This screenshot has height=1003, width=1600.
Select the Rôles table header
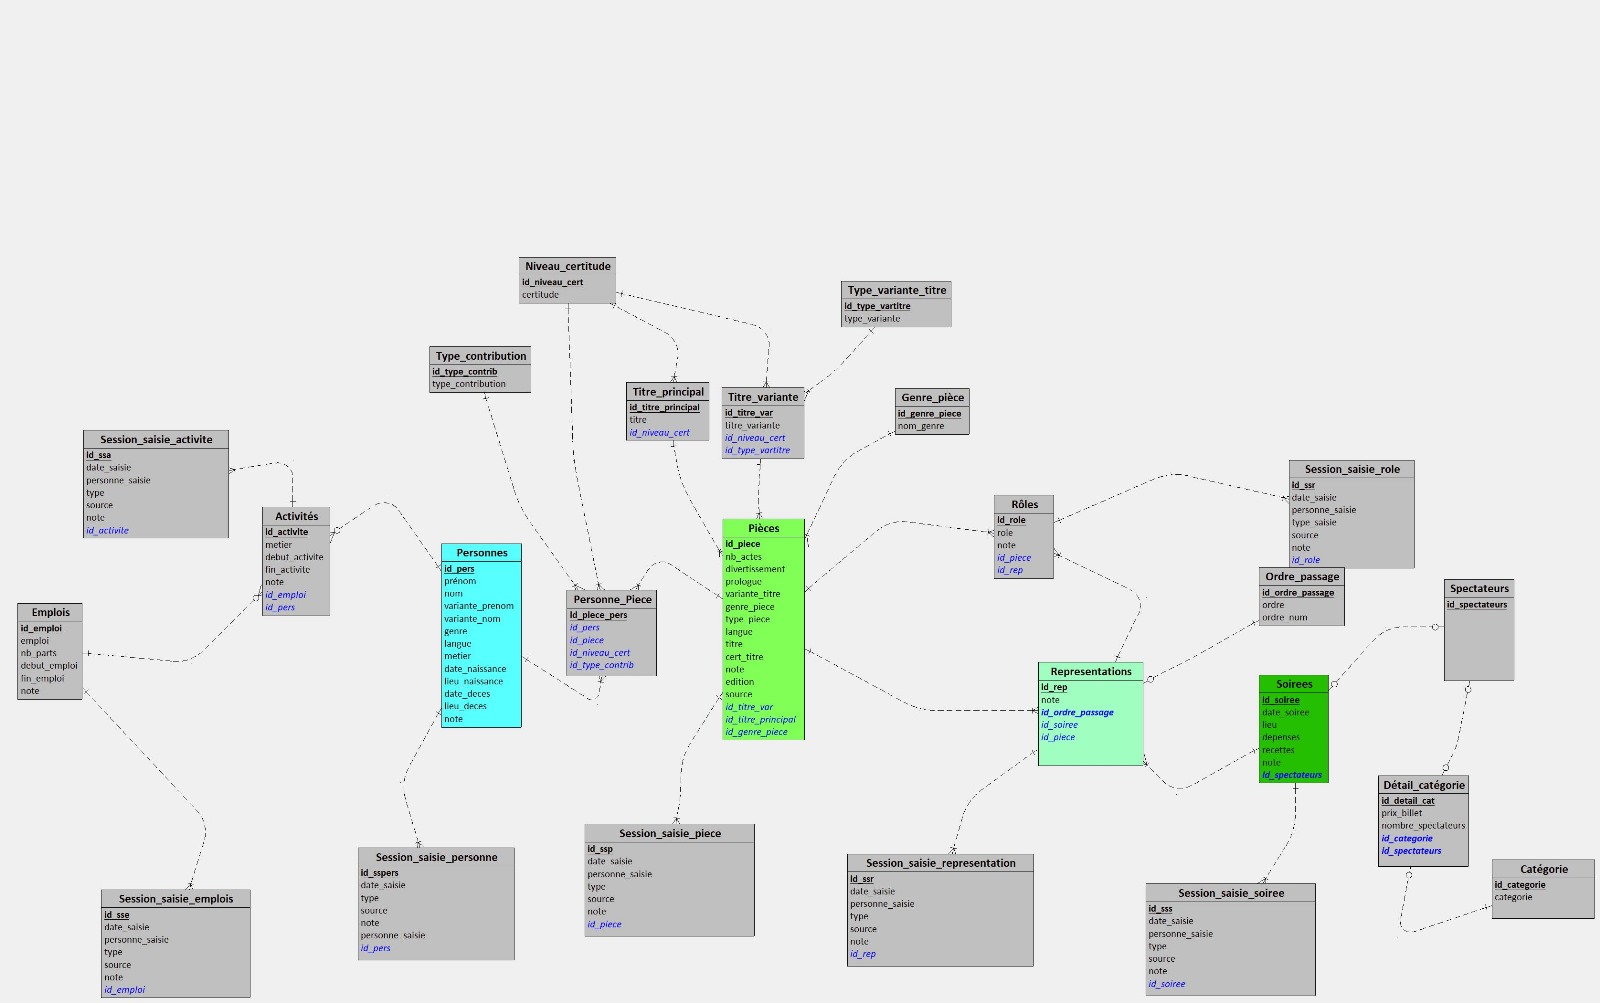[x=1024, y=505]
